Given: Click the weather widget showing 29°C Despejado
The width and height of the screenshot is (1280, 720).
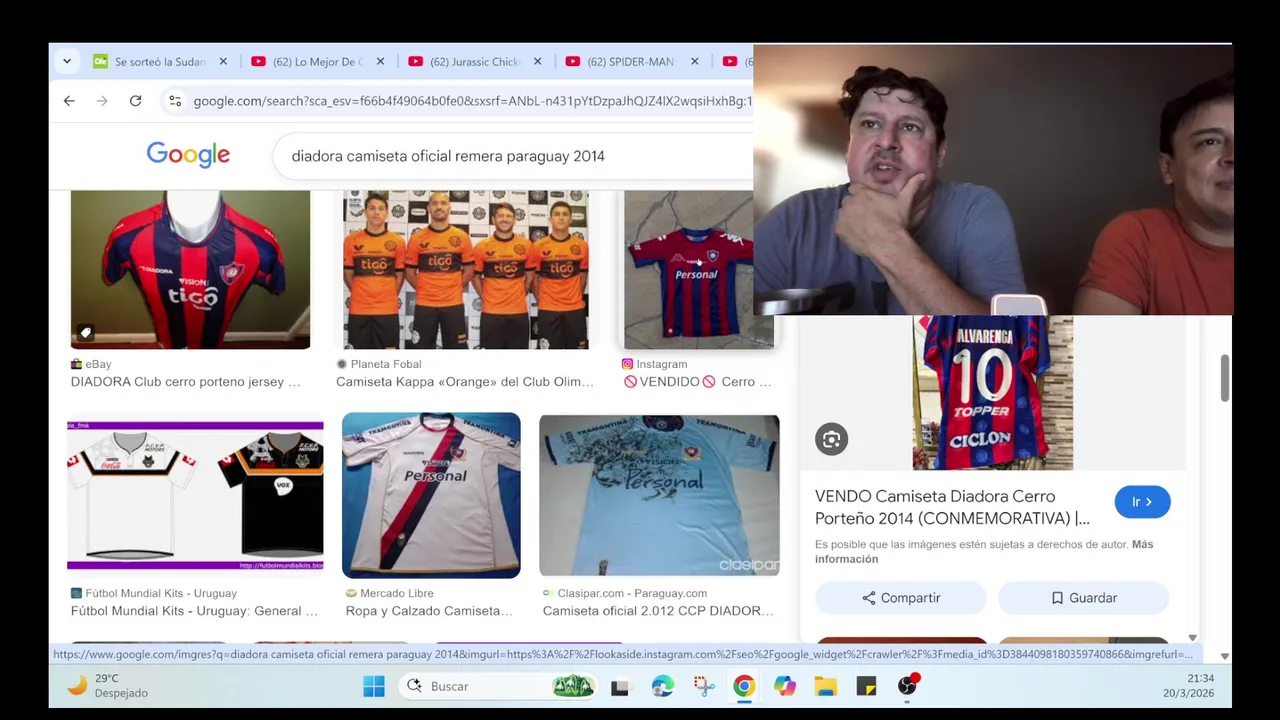Looking at the screenshot, I should (x=108, y=686).
